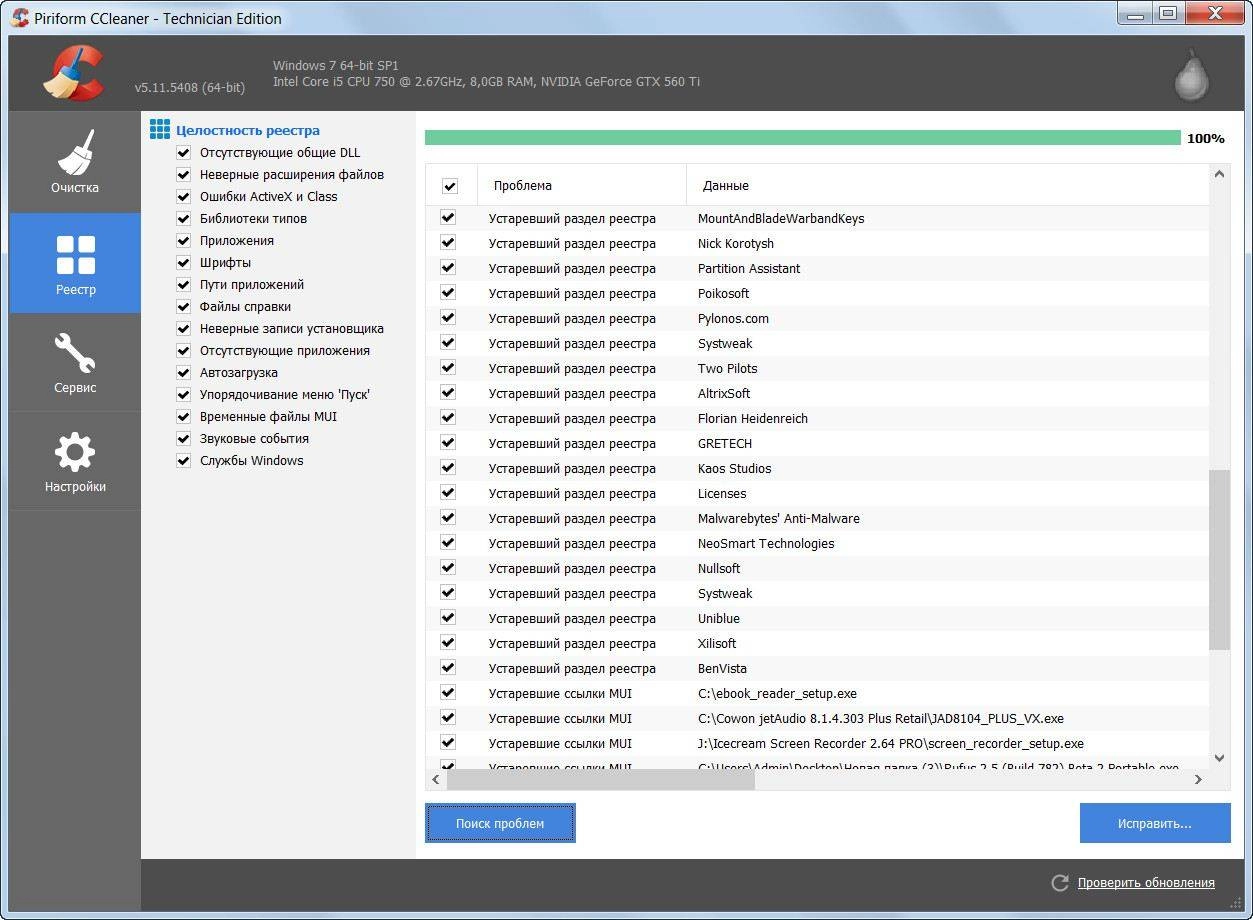Click the Piriform pear icon
The width and height of the screenshot is (1253, 920).
(x=1191, y=74)
